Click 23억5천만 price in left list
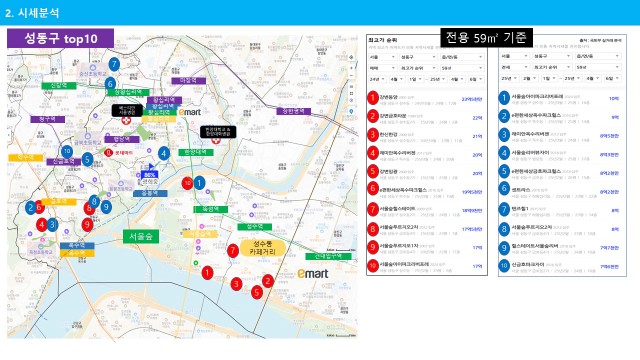Image resolution: width=640 pixels, height=360 pixels. point(472,99)
